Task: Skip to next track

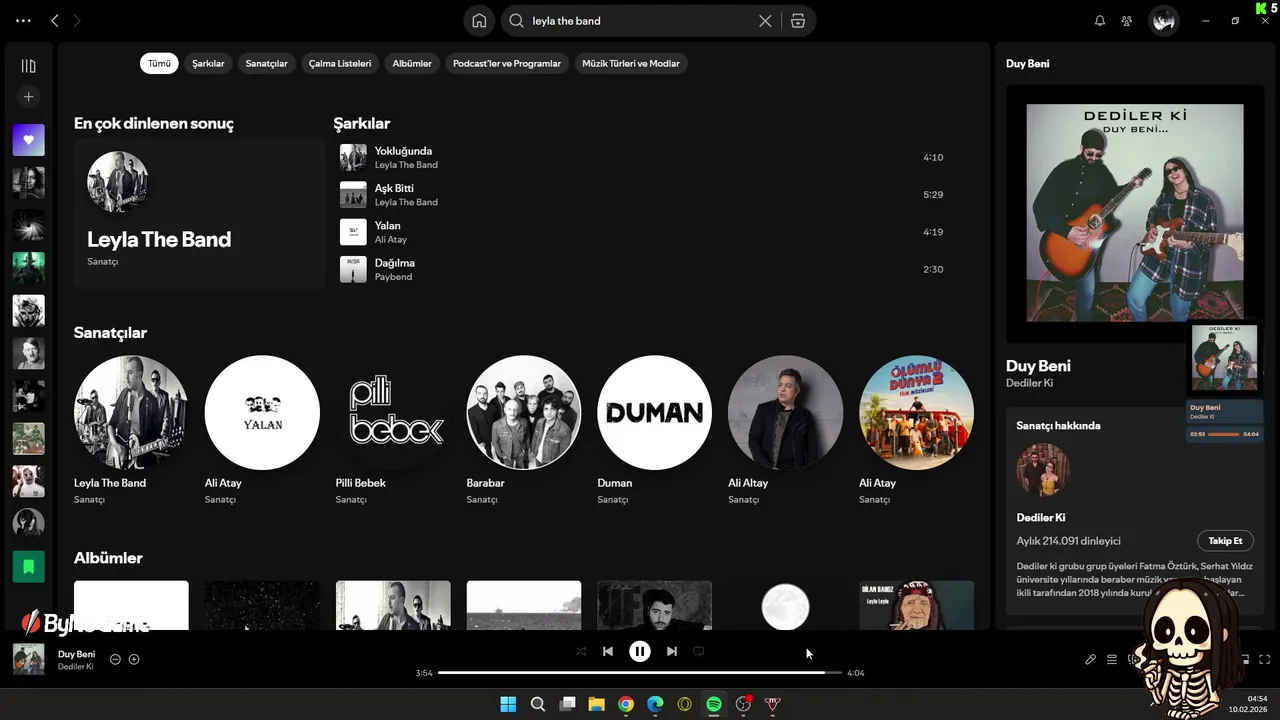Action: coord(672,651)
